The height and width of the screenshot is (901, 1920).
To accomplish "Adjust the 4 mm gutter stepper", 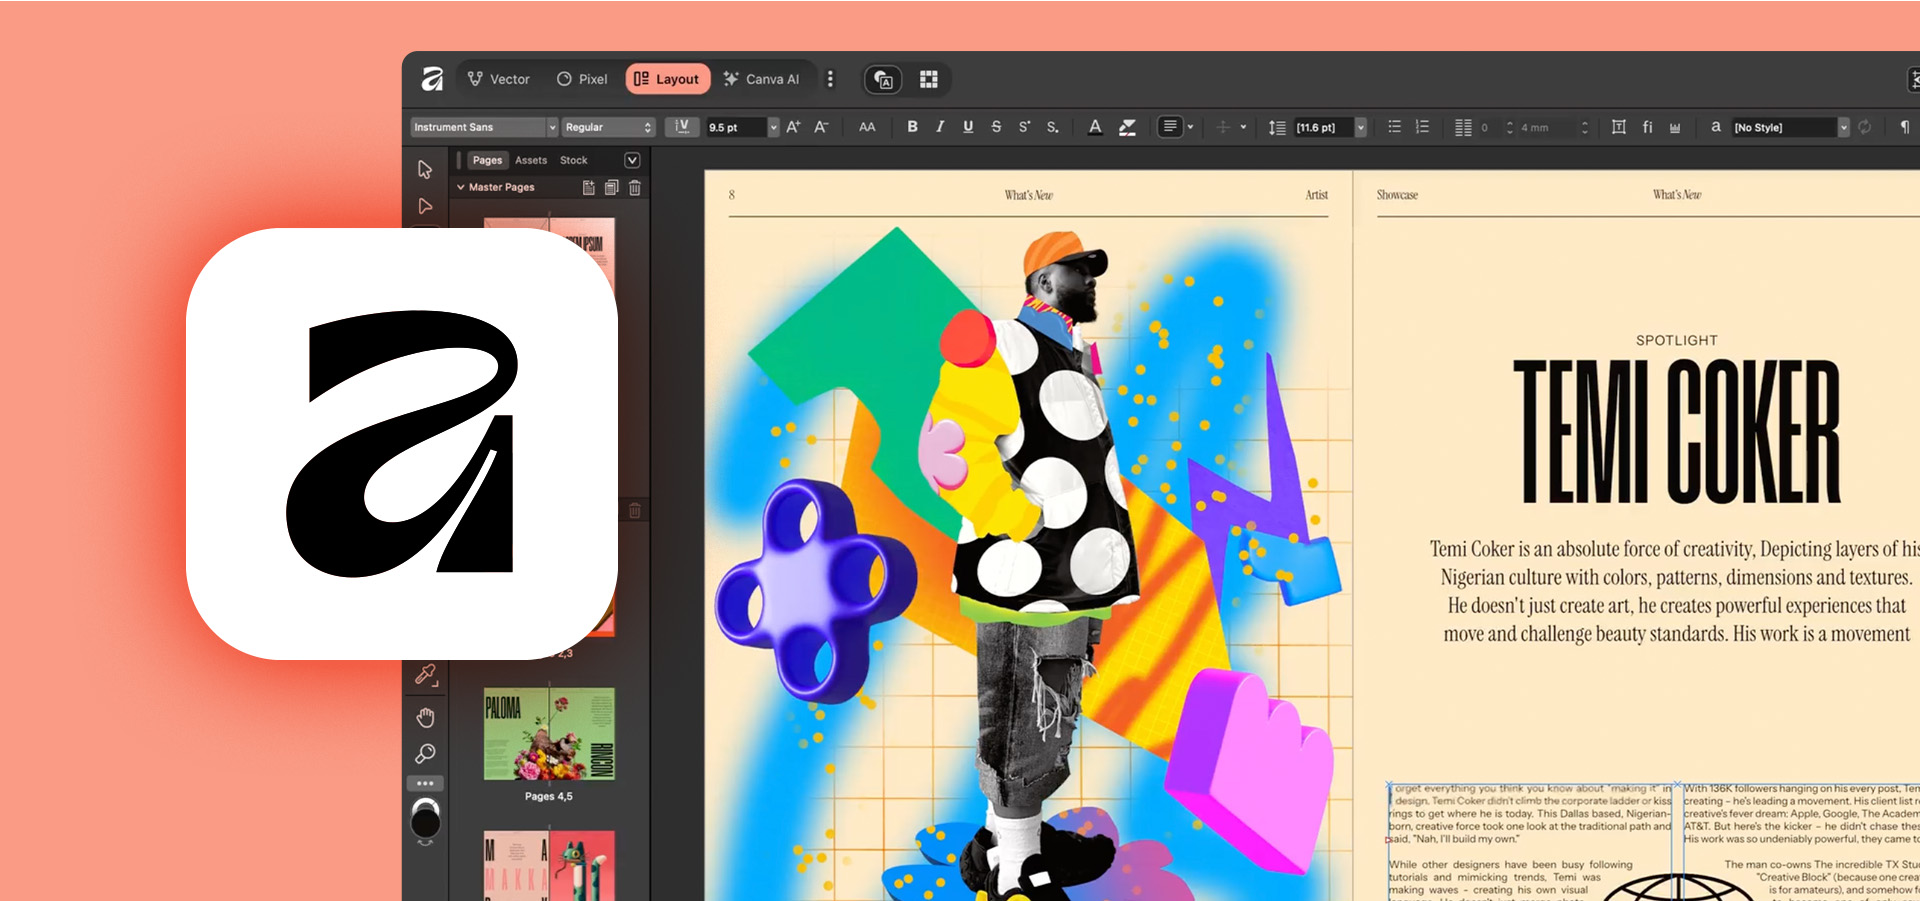I will pyautogui.click(x=1585, y=127).
